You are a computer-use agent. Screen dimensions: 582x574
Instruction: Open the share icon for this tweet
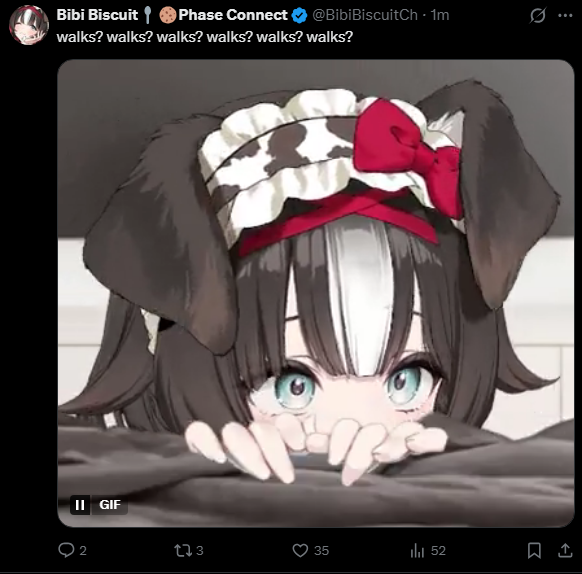(565, 550)
